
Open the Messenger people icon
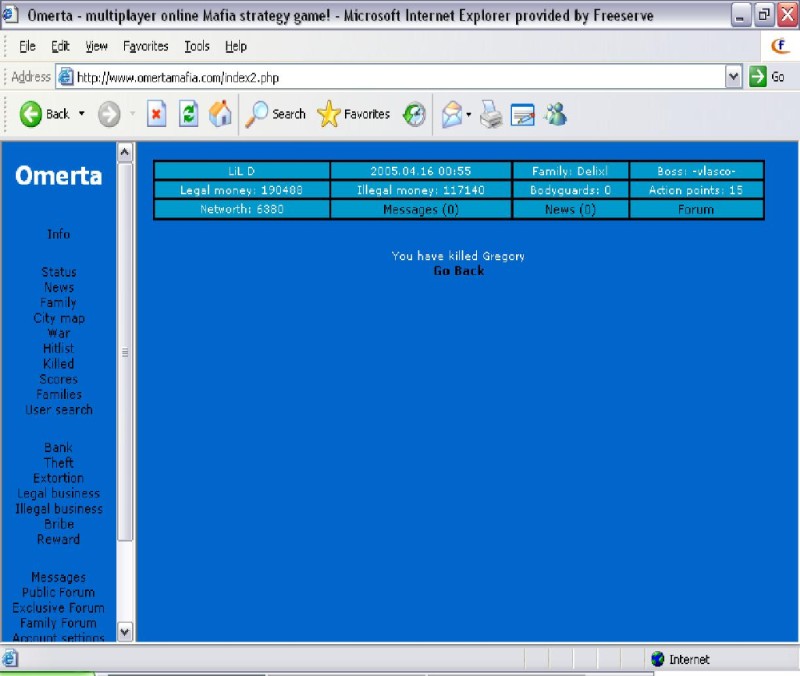(x=556, y=114)
